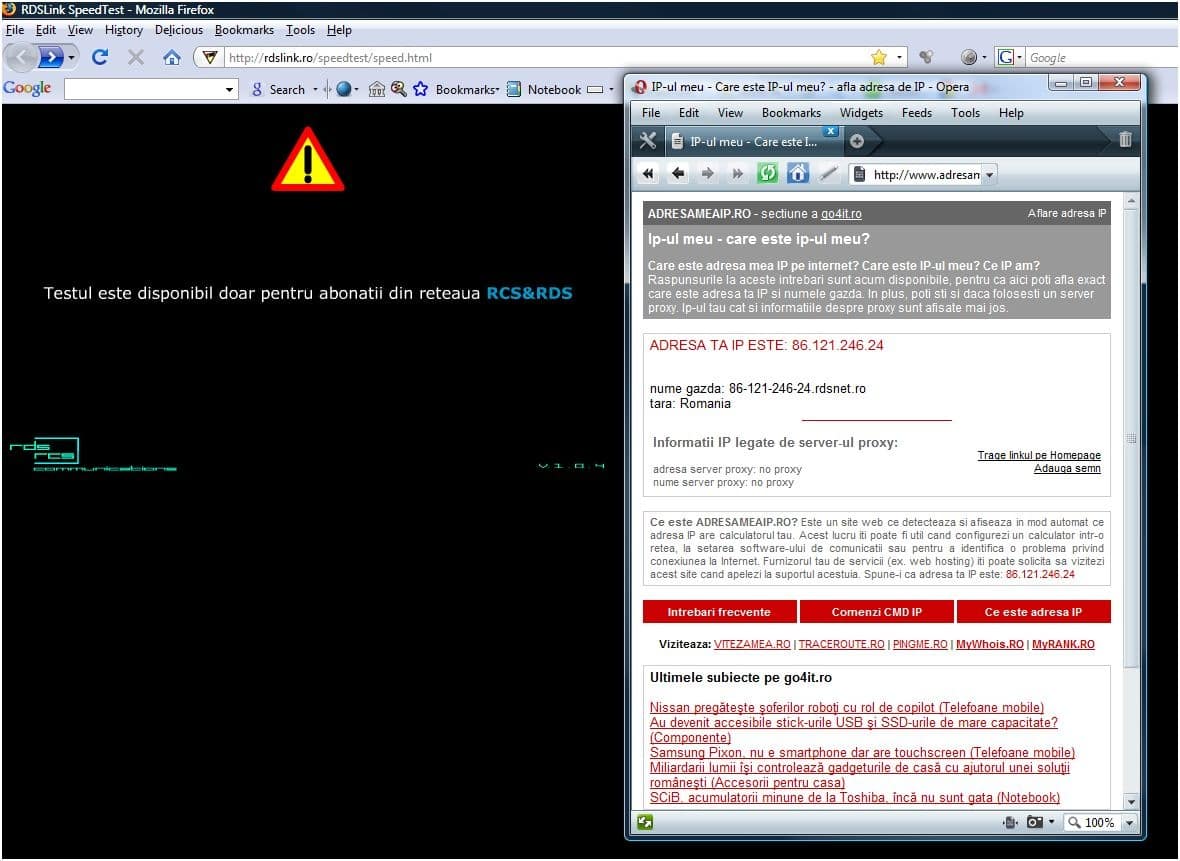
Task: Click Google Toolbar building icon
Action: pyautogui.click(x=376, y=90)
